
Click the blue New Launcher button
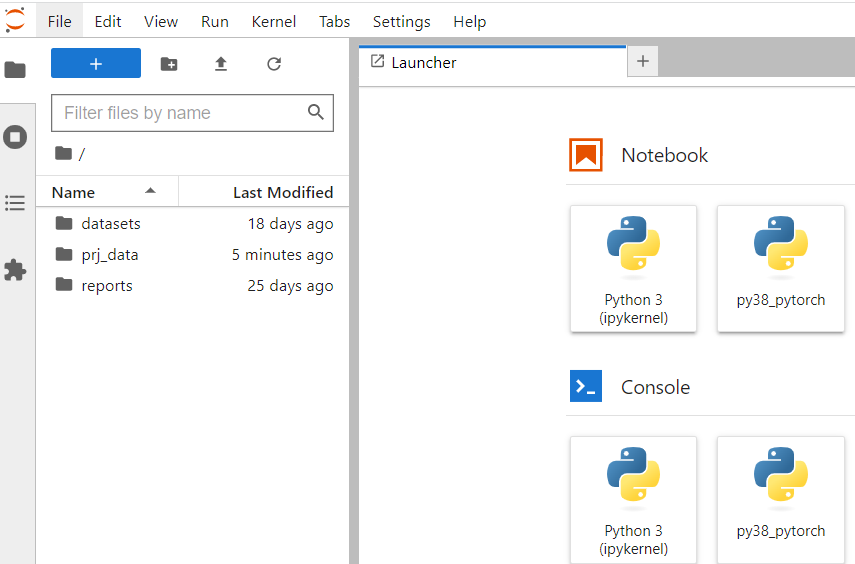coord(96,64)
